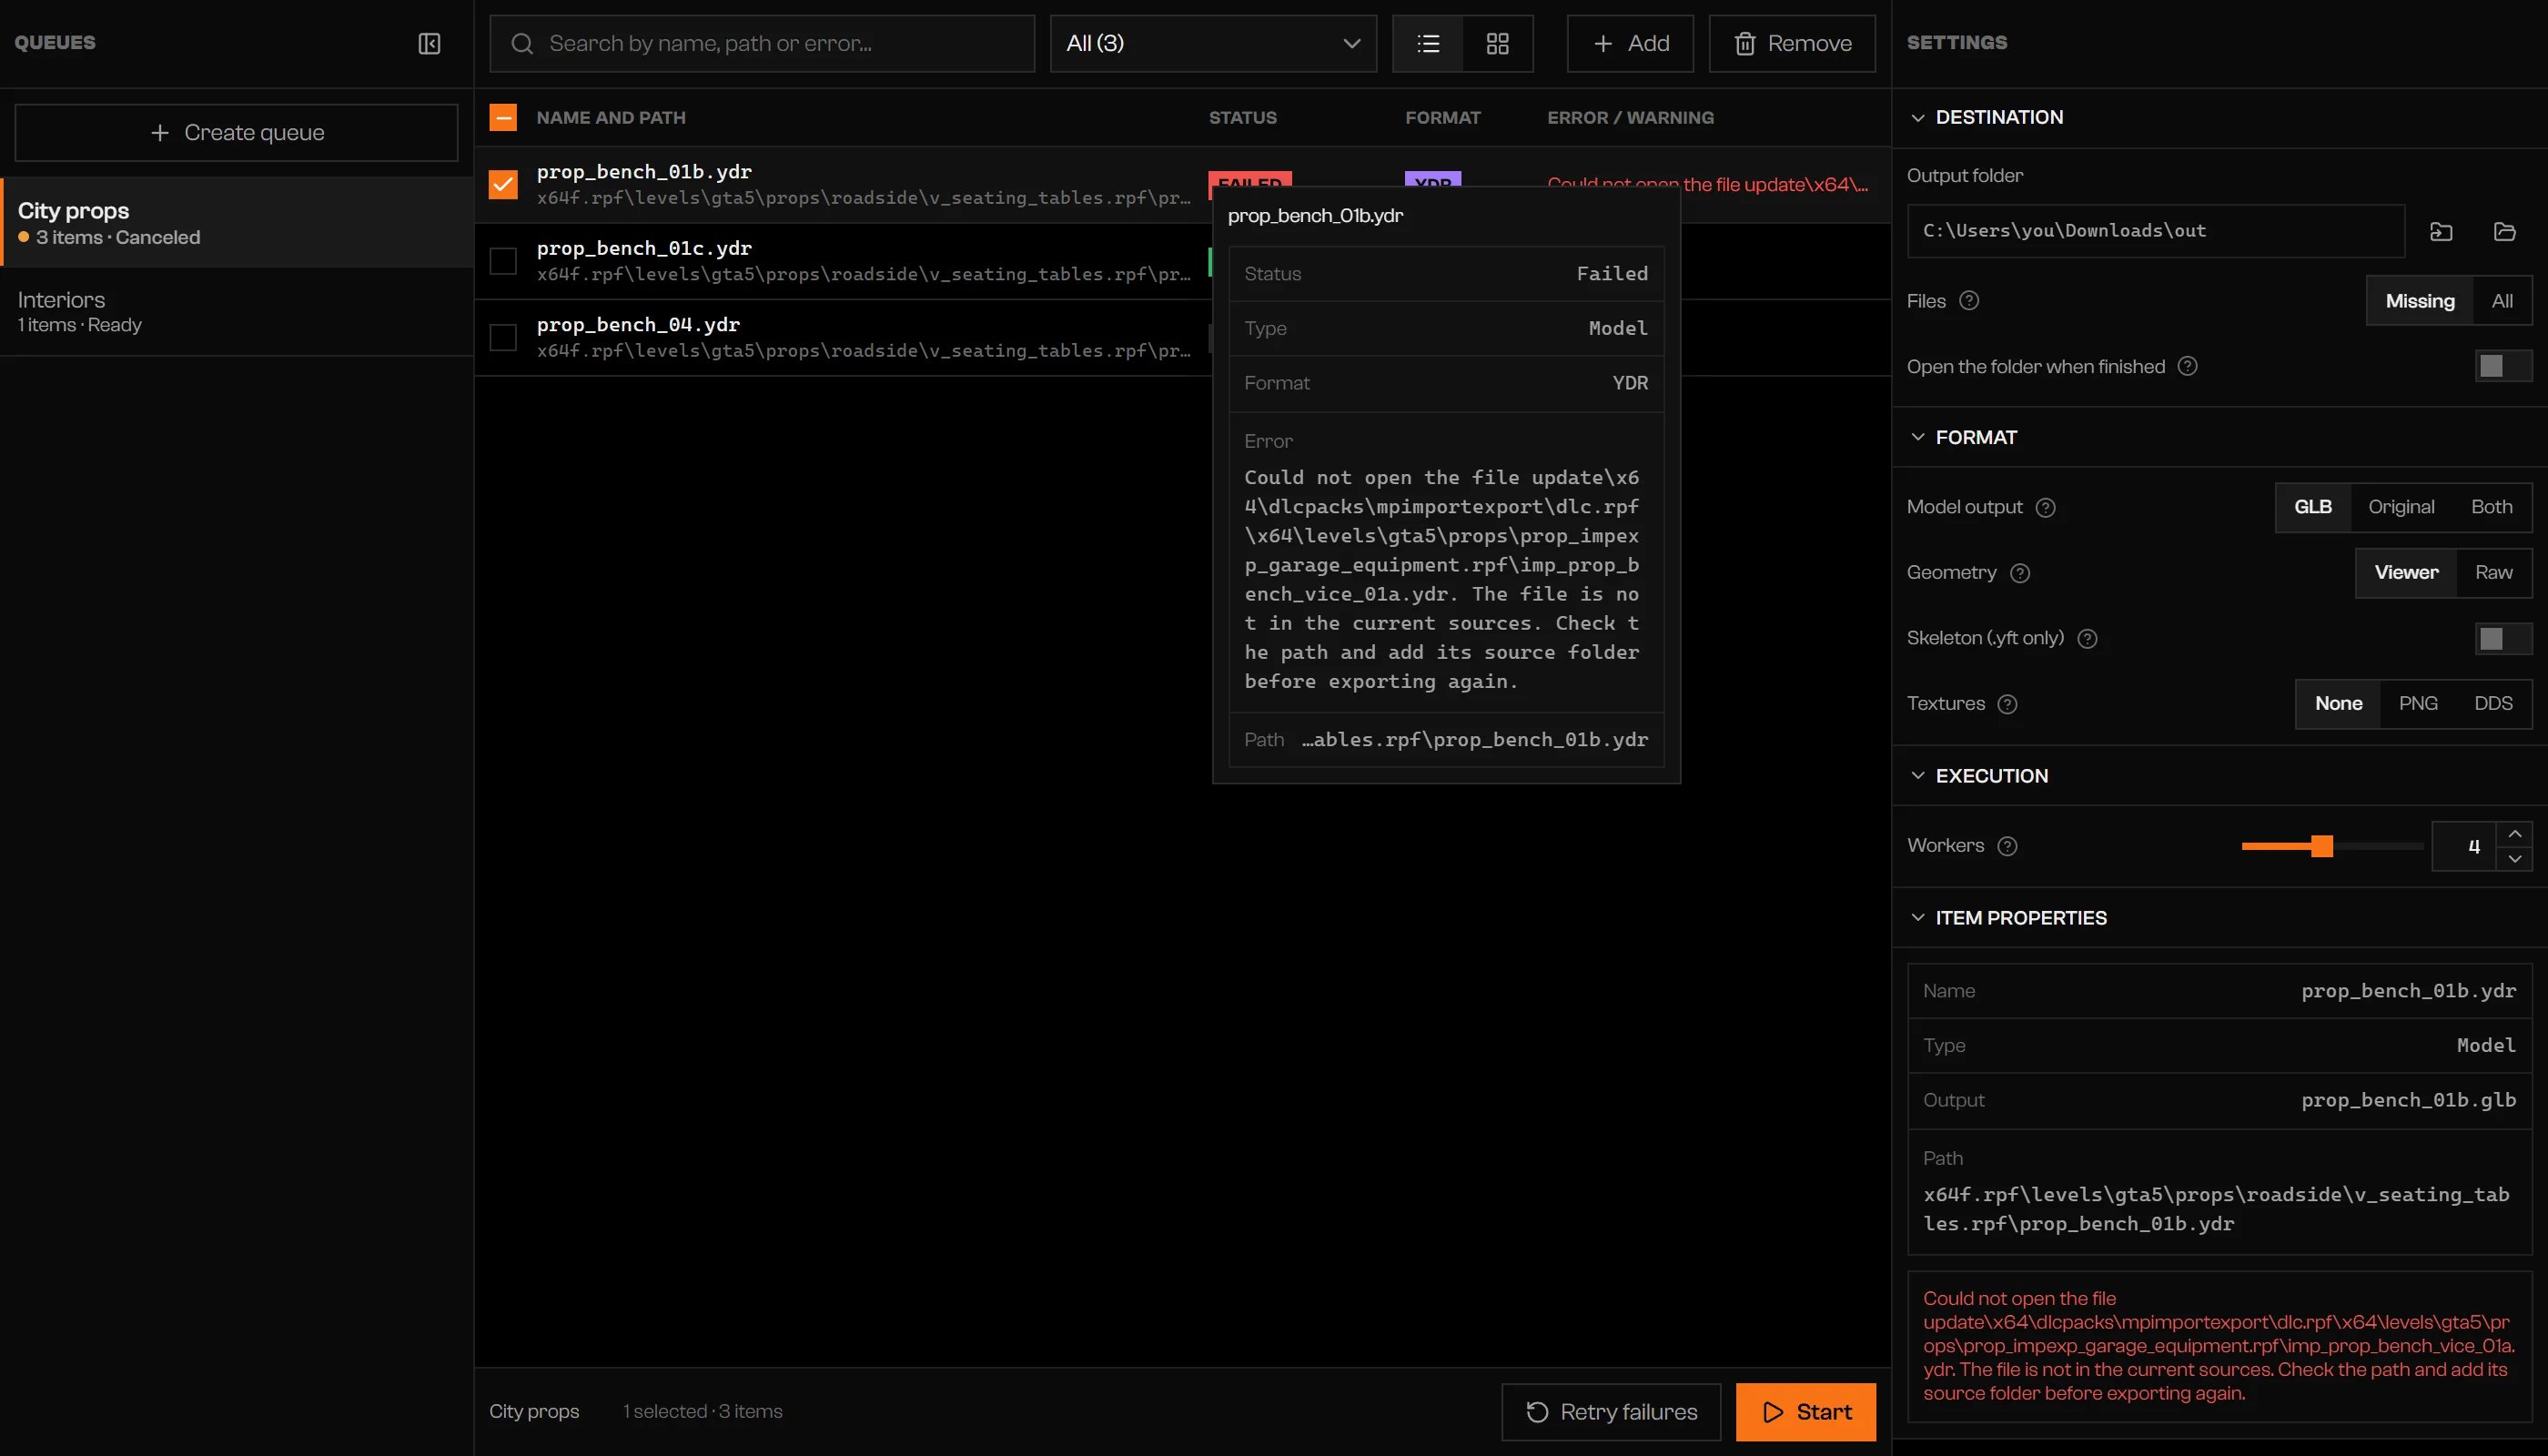Decrease workers count with down arrow
The height and width of the screenshot is (1456, 2548).
pos(2514,859)
